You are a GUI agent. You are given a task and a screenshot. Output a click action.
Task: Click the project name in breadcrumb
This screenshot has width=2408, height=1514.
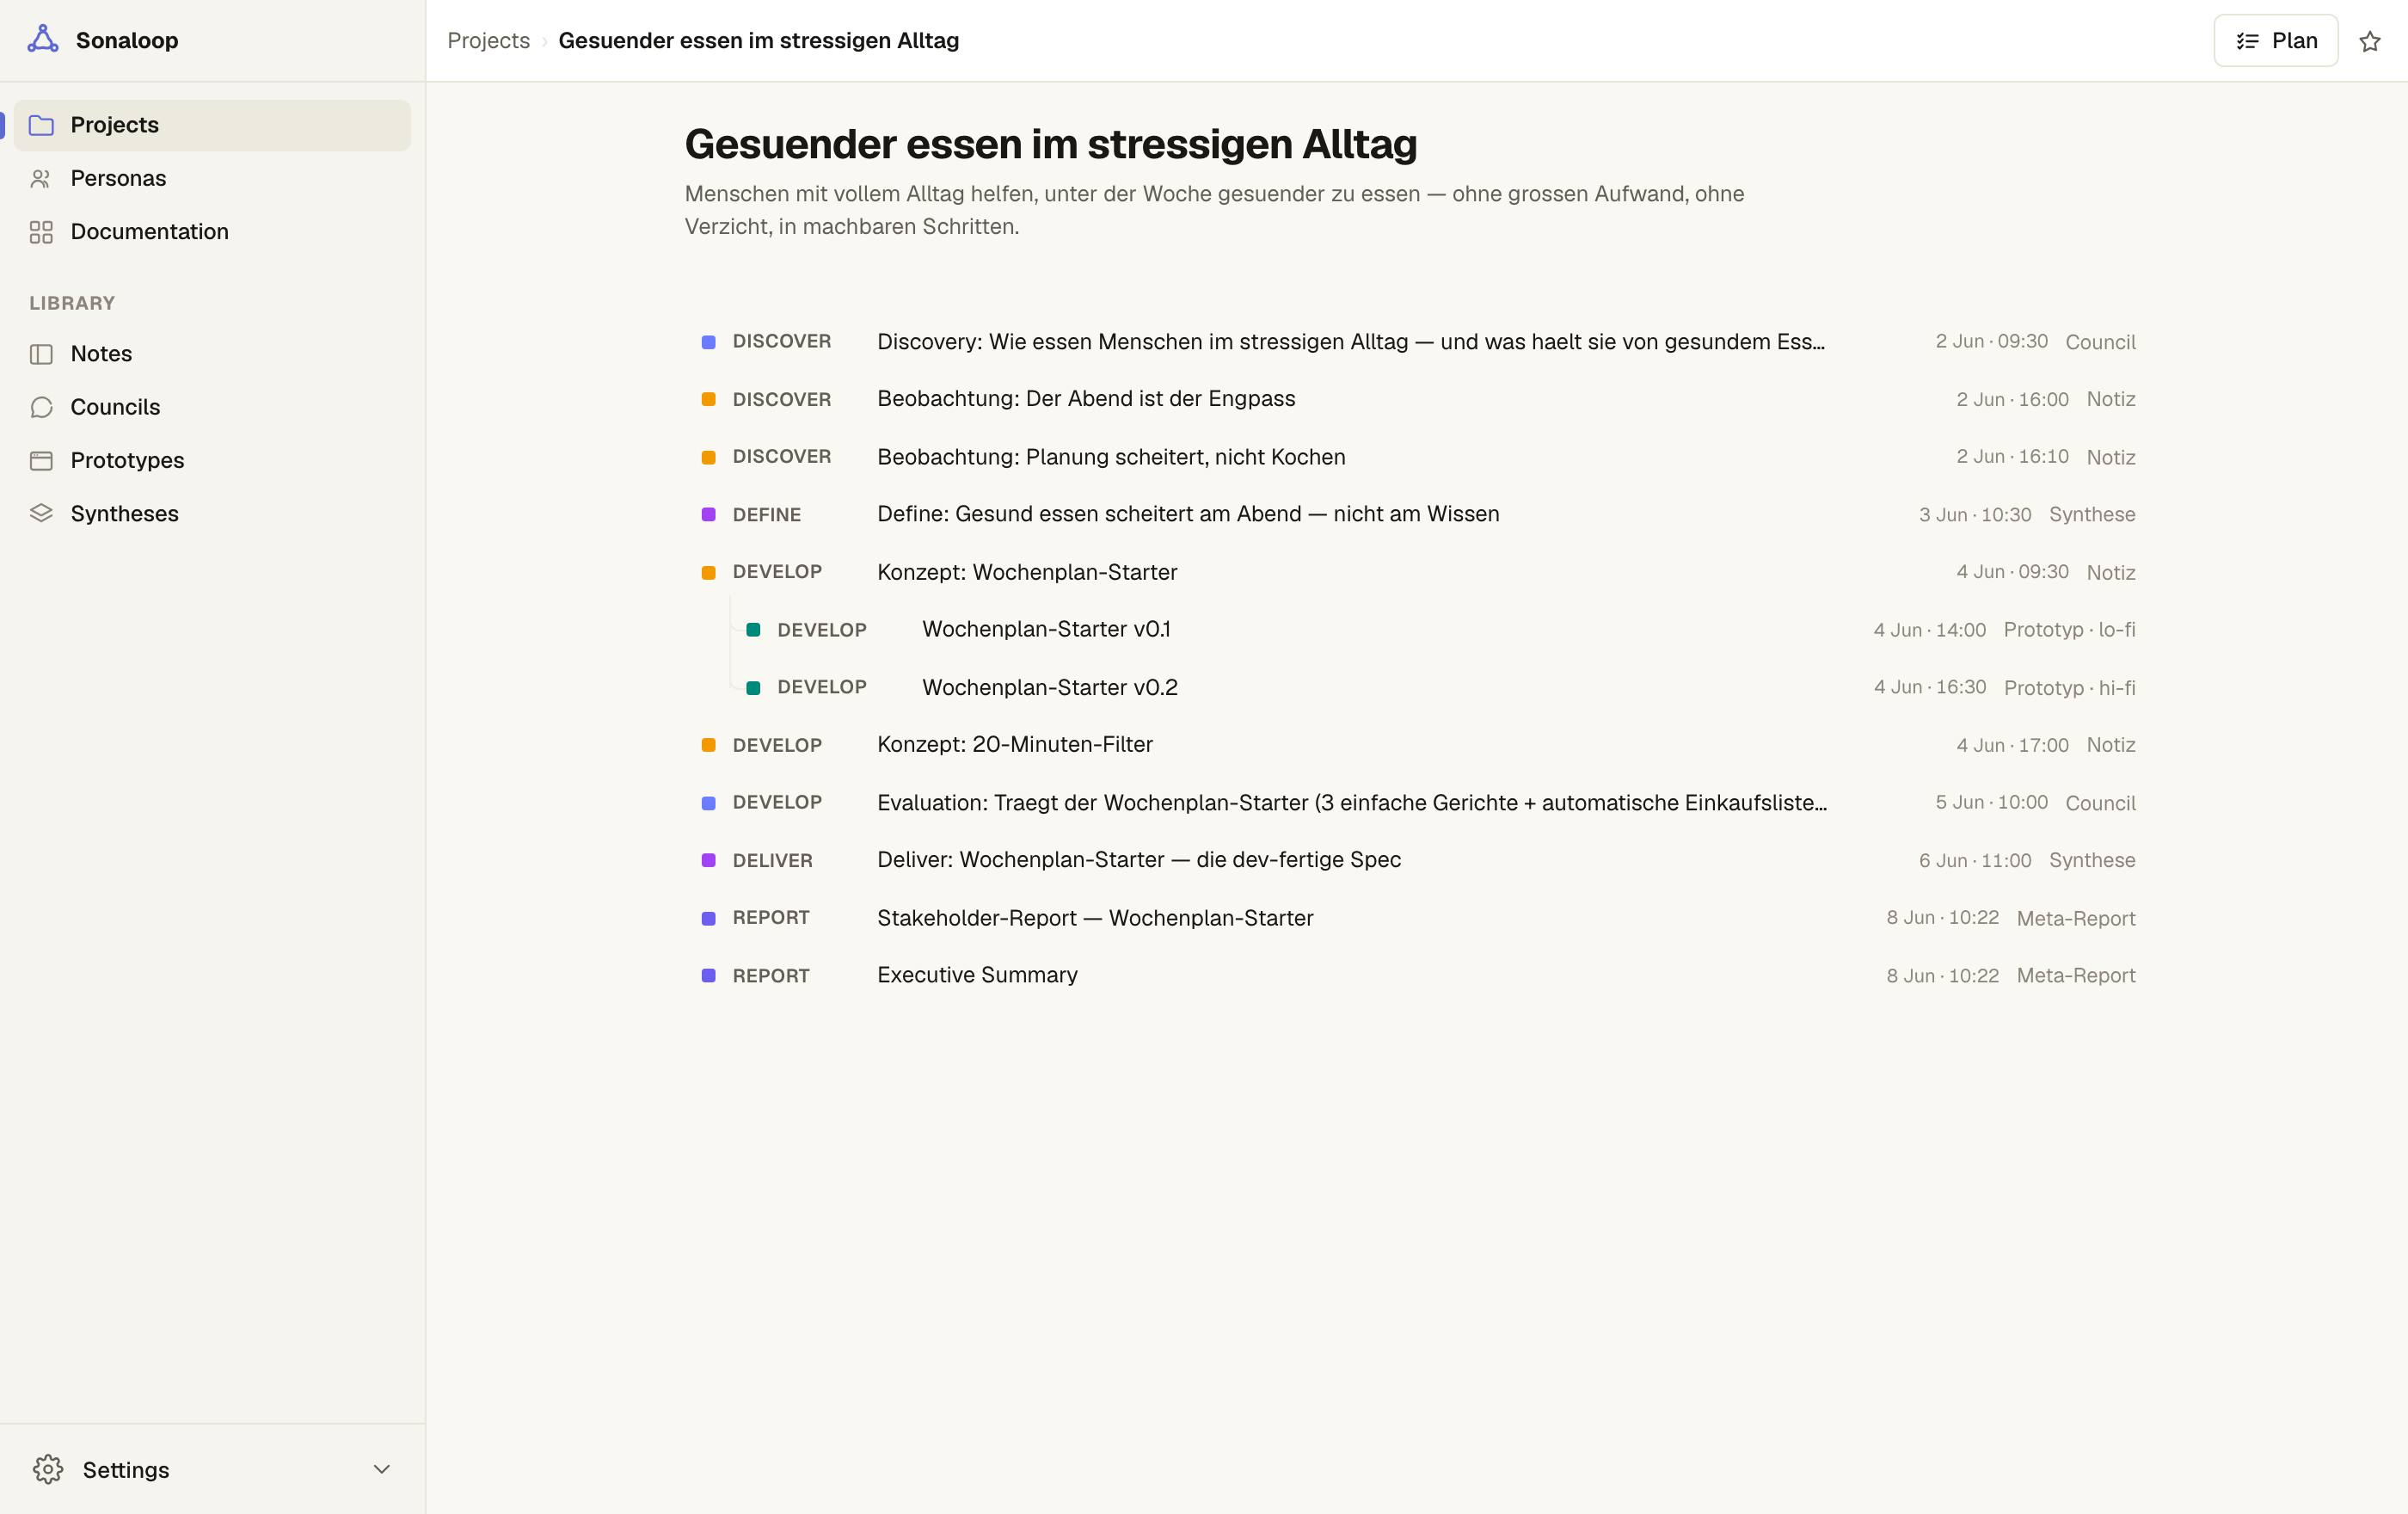[758, 41]
